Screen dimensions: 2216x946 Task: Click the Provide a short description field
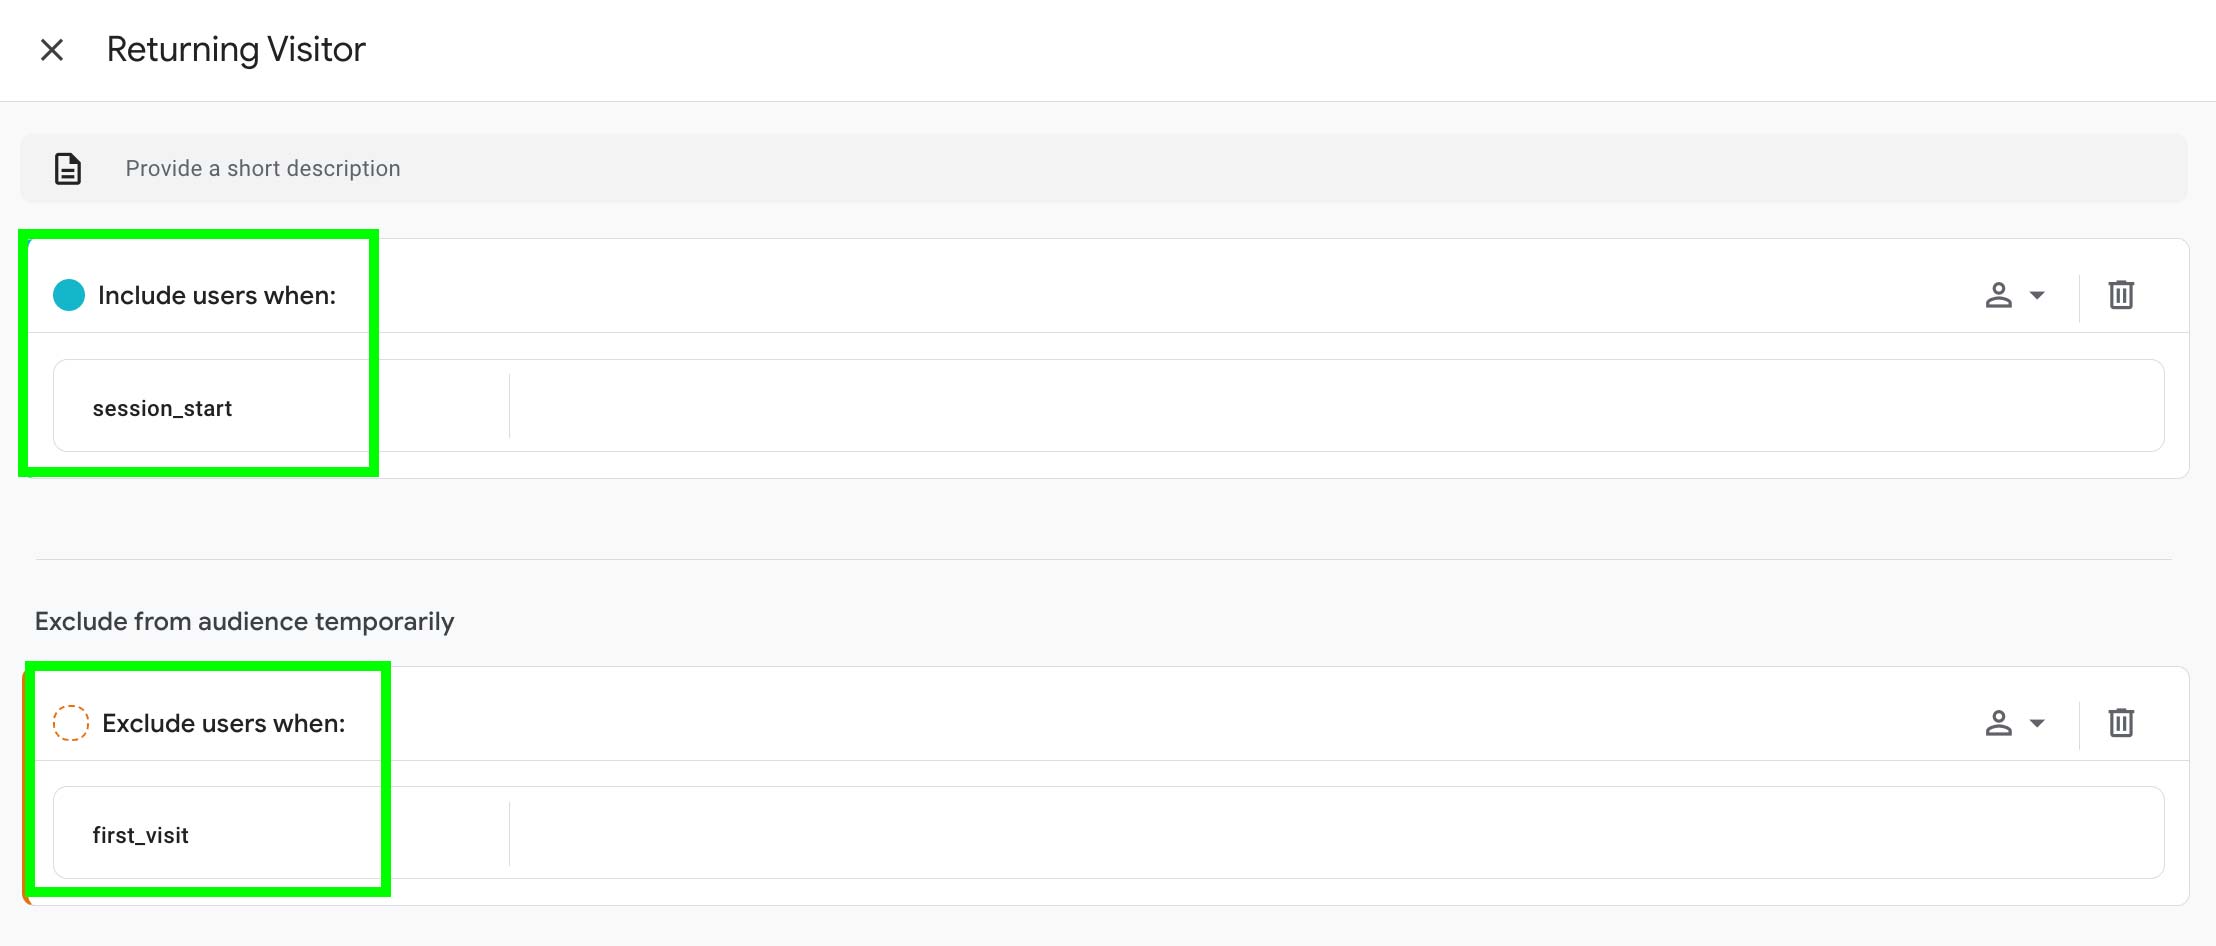point(262,168)
